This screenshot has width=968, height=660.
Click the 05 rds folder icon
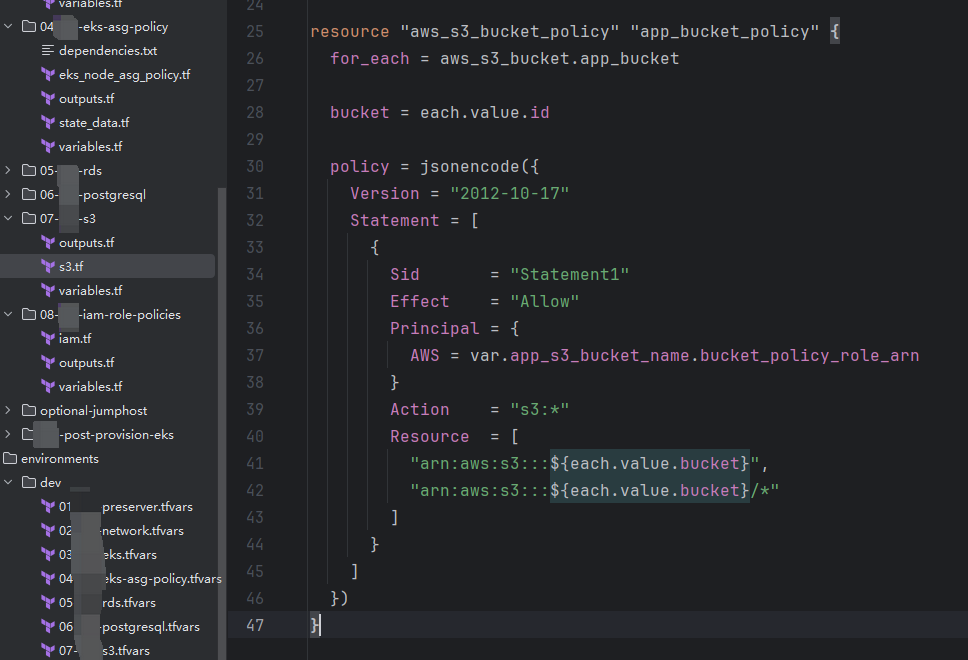(29, 170)
